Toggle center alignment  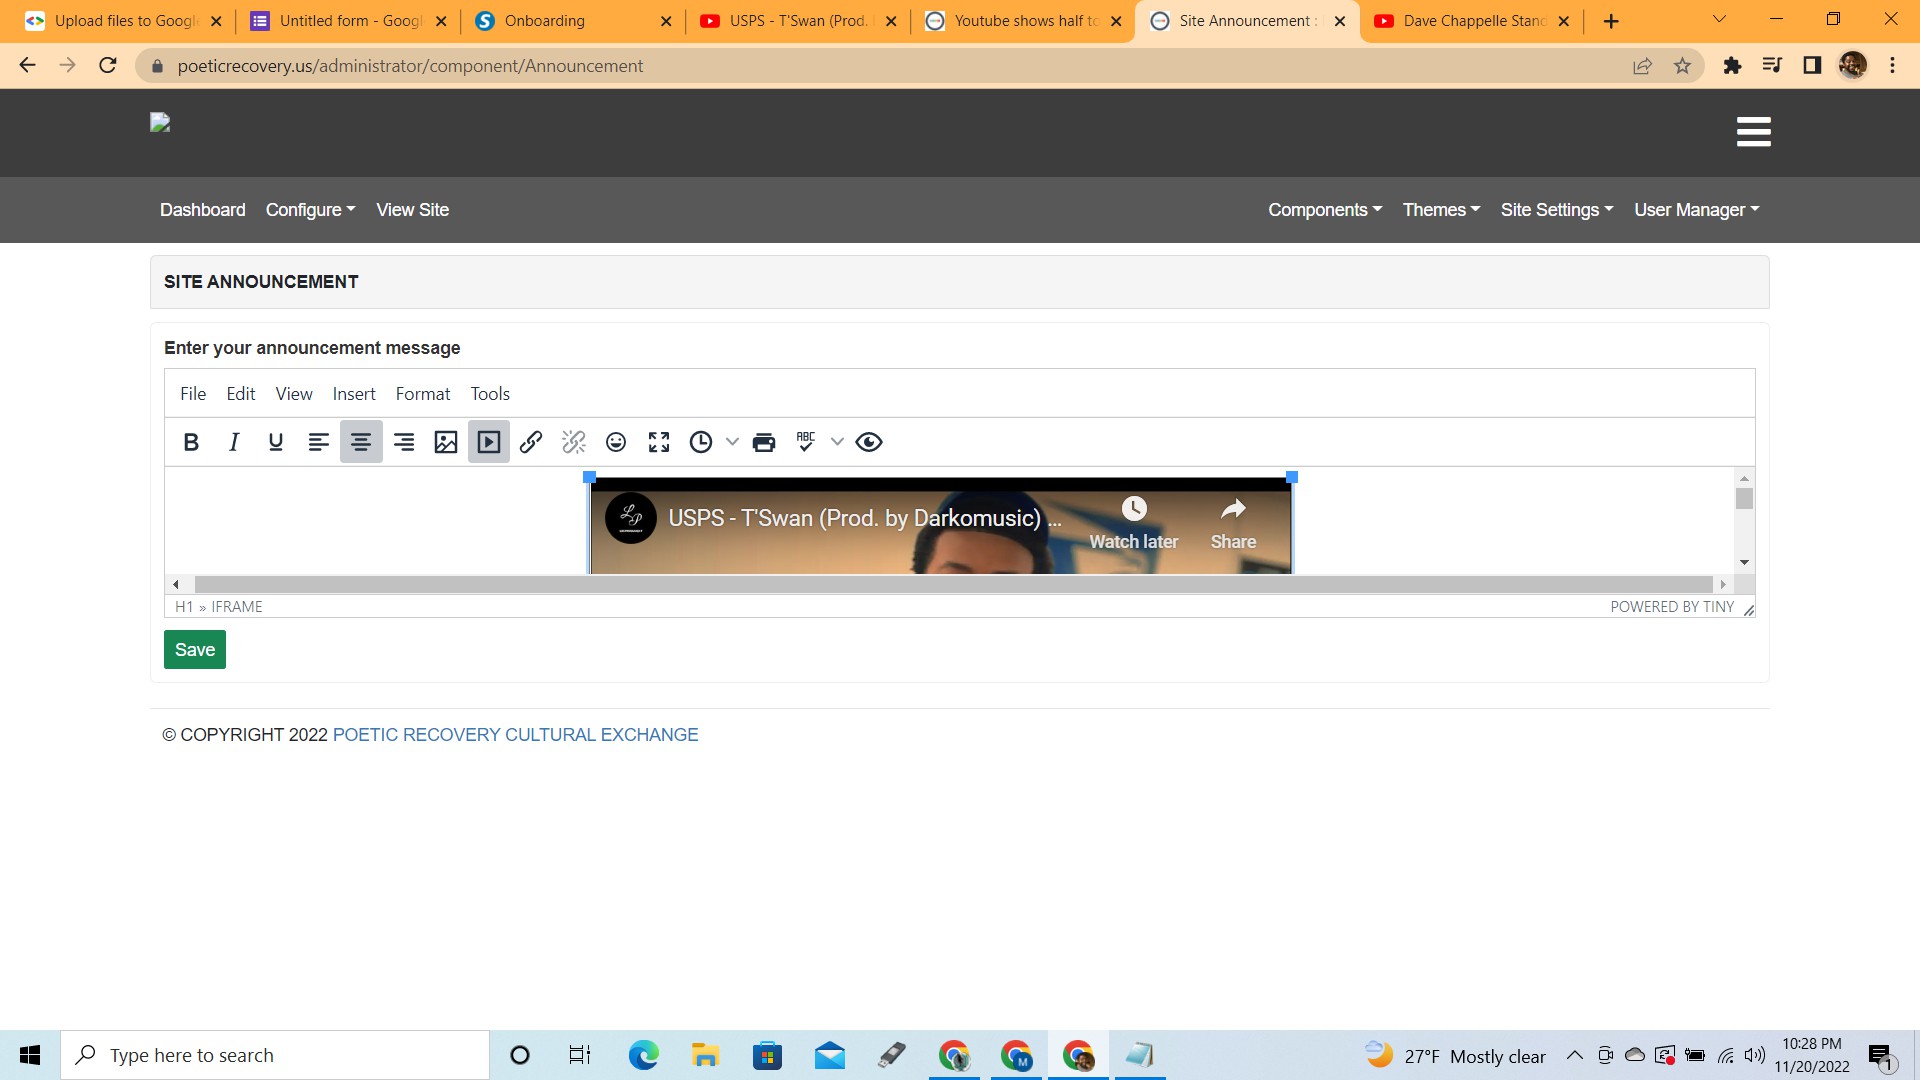pyautogui.click(x=361, y=442)
